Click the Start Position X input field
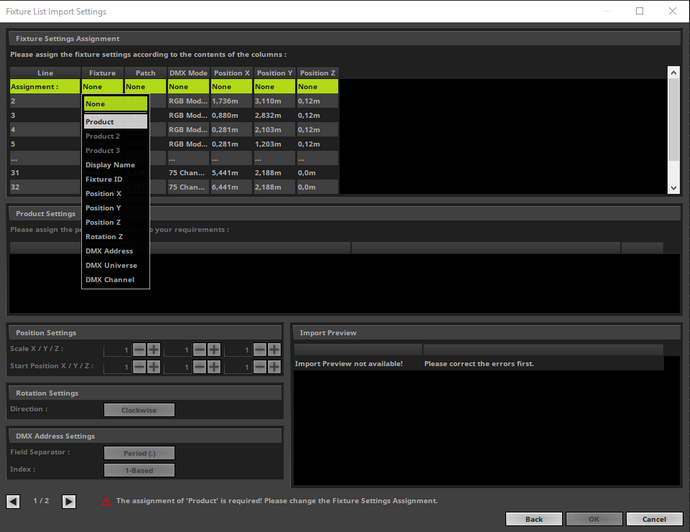The height and width of the screenshot is (532, 690). [x=117, y=367]
